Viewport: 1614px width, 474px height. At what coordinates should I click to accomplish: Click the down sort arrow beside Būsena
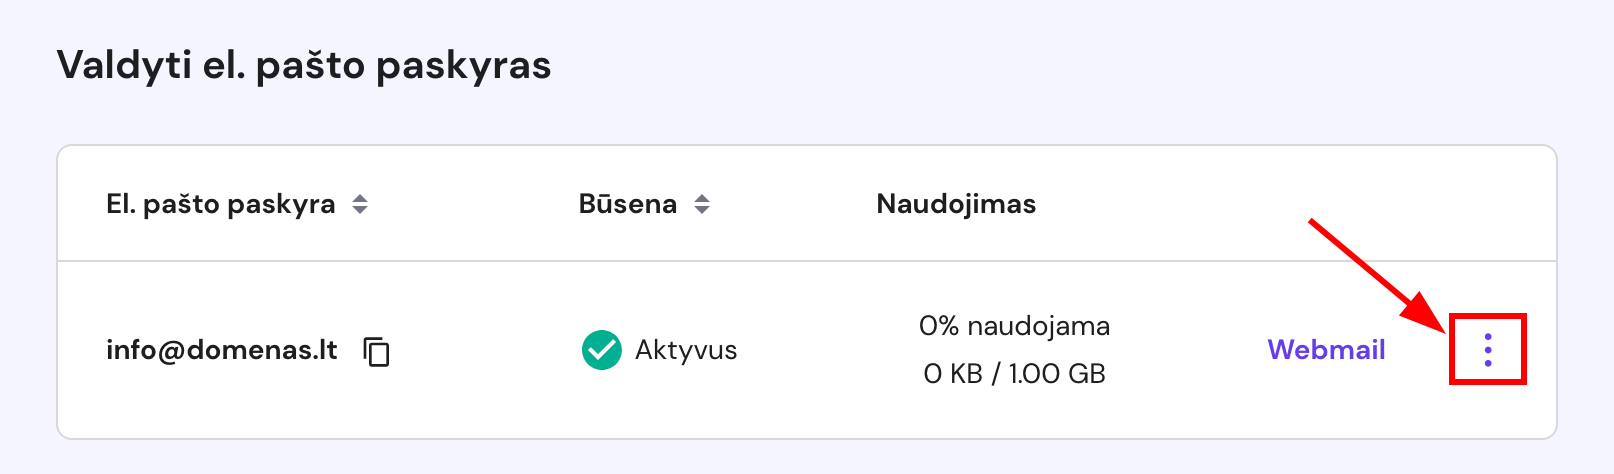702,211
